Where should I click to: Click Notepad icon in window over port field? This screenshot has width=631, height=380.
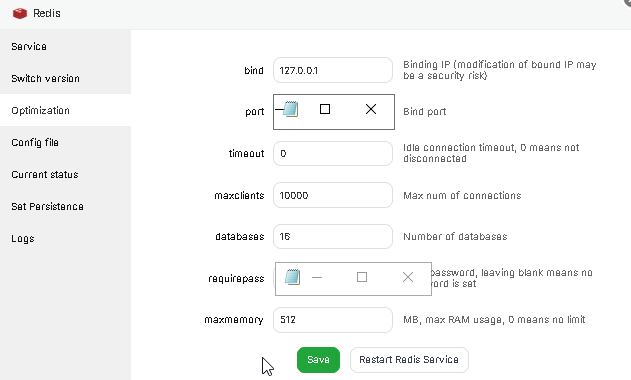[x=291, y=109]
